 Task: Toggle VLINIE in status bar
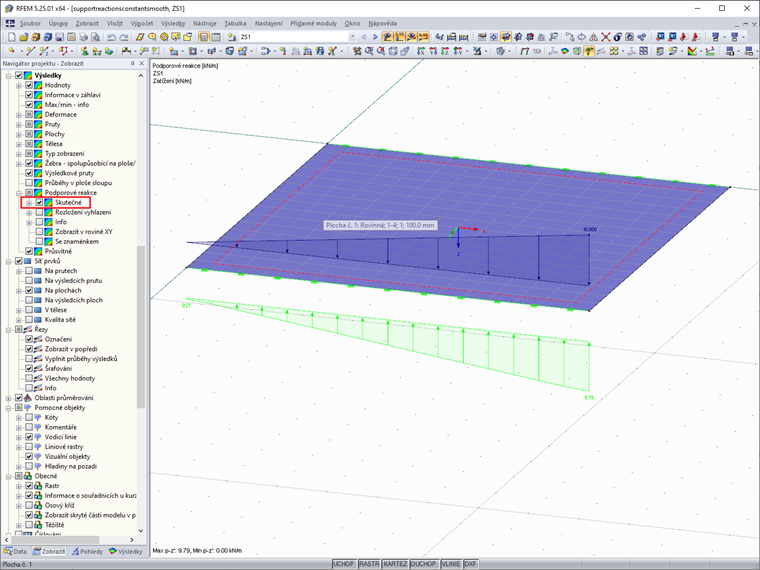(x=451, y=564)
